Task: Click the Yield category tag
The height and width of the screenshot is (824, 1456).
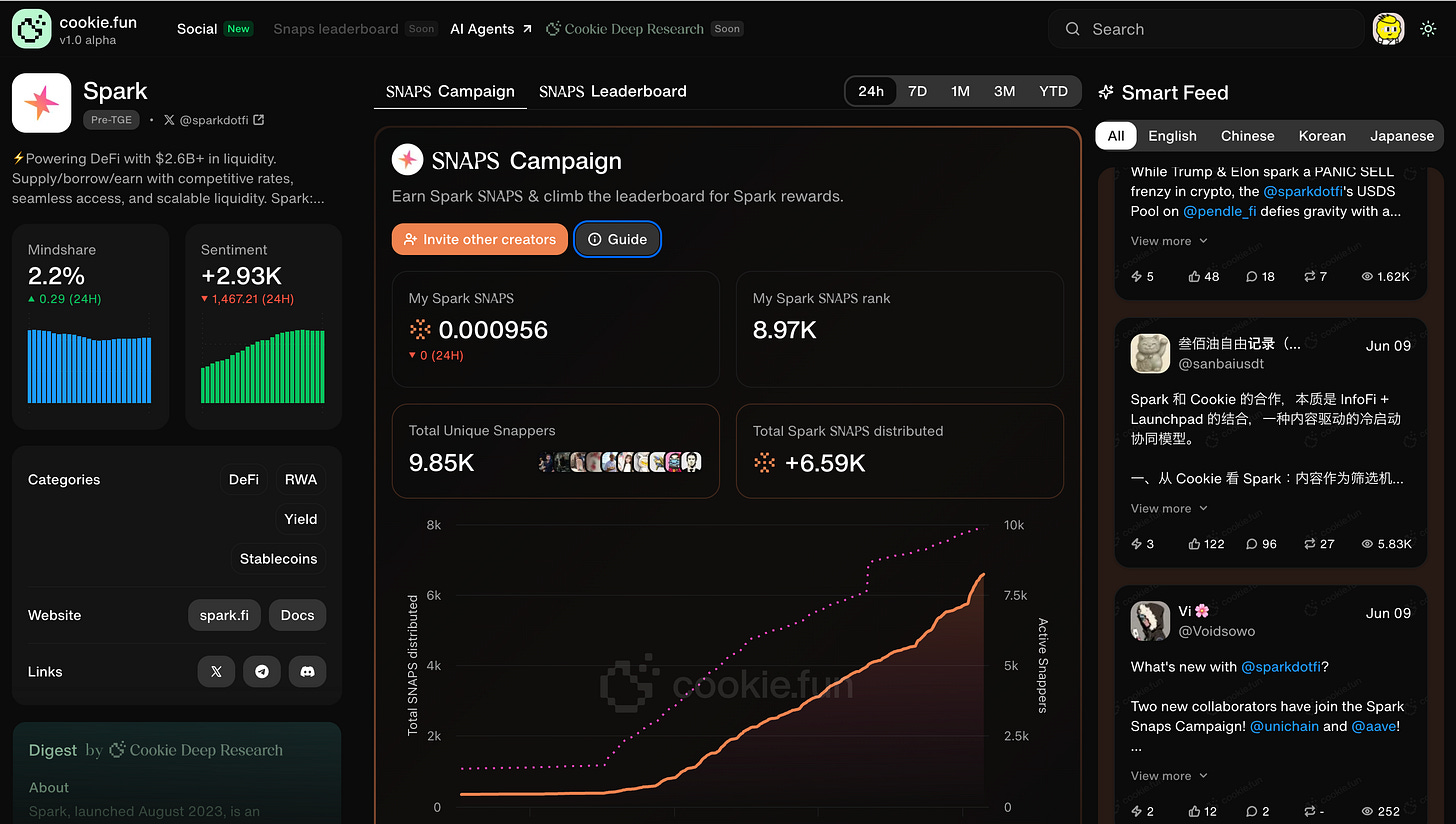Action: point(301,519)
